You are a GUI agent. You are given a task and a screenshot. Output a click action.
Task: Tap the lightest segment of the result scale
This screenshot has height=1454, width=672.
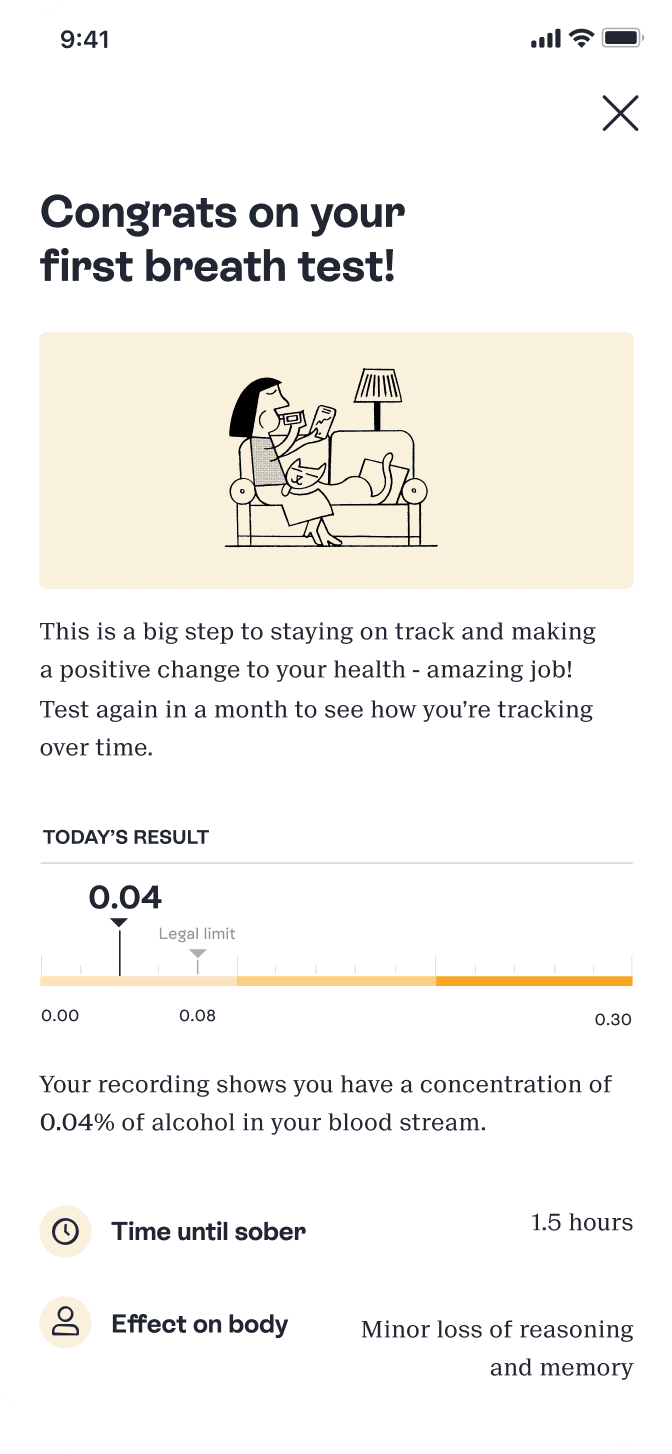click(138, 981)
